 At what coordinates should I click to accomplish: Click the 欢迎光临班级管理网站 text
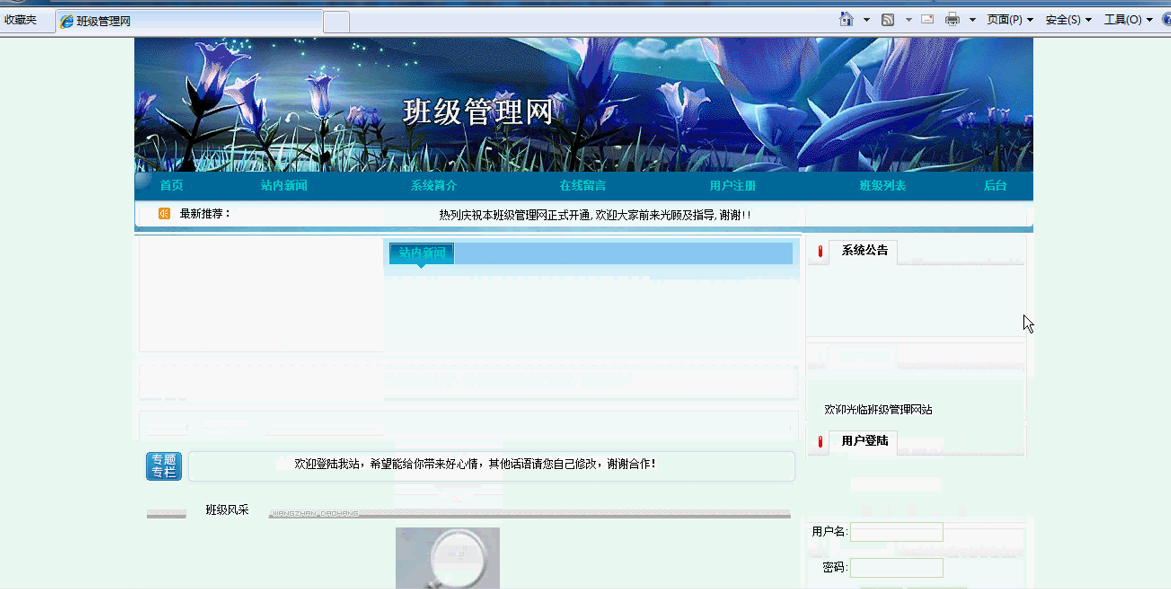[x=878, y=410]
